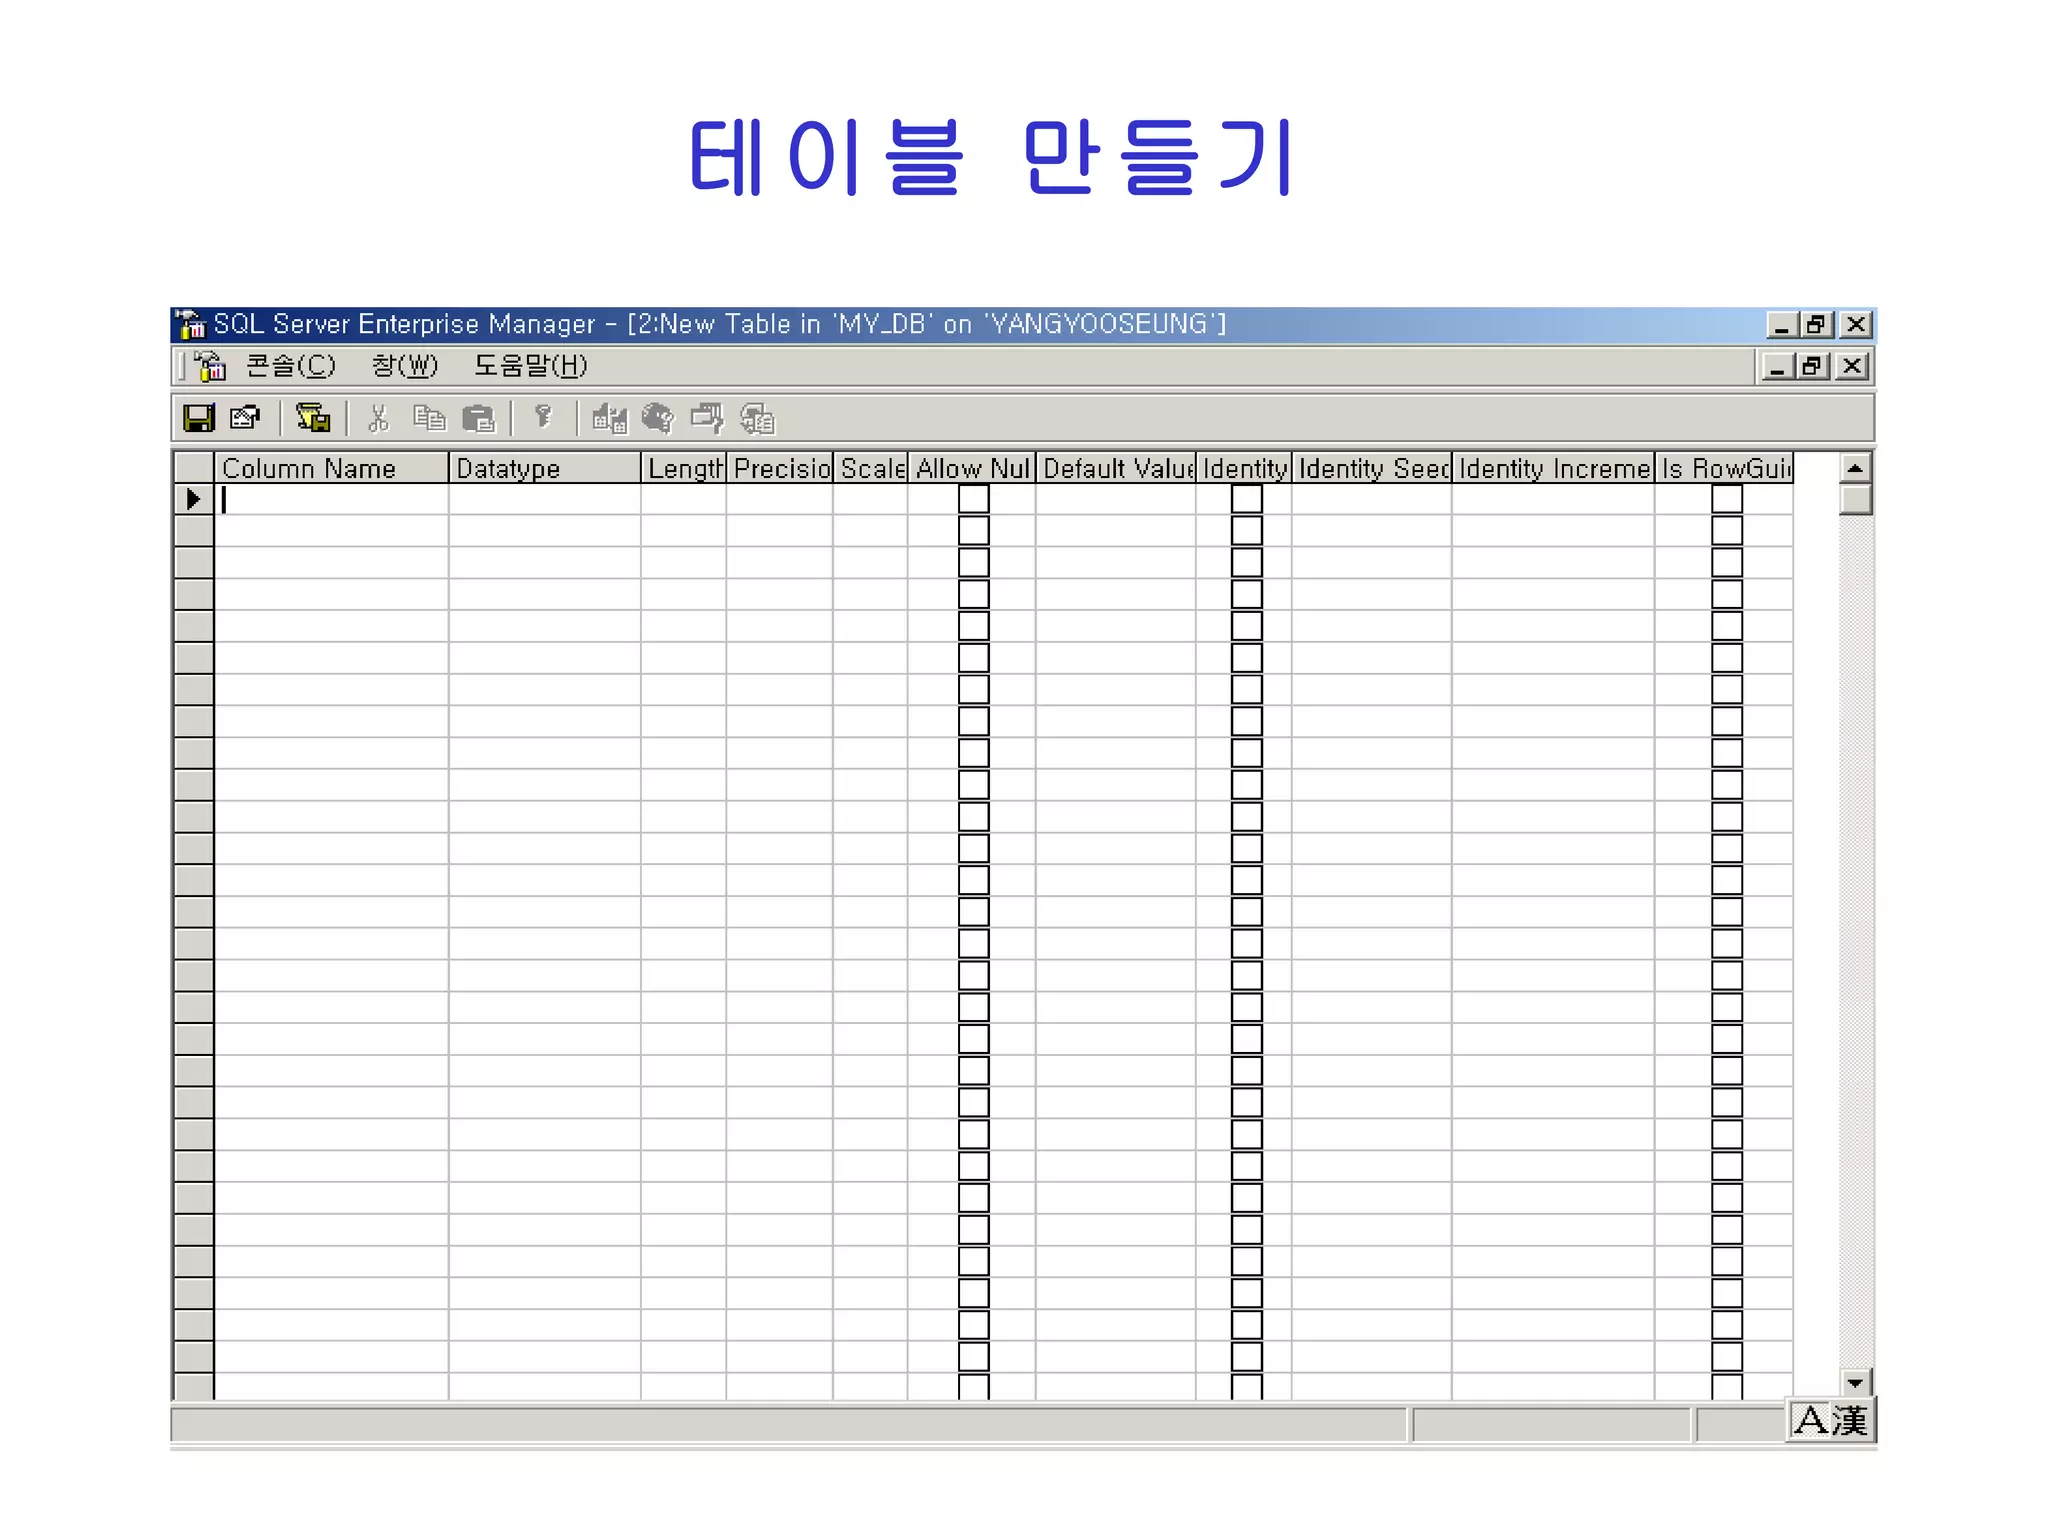Check the first row's Identity checkbox

point(1246,499)
